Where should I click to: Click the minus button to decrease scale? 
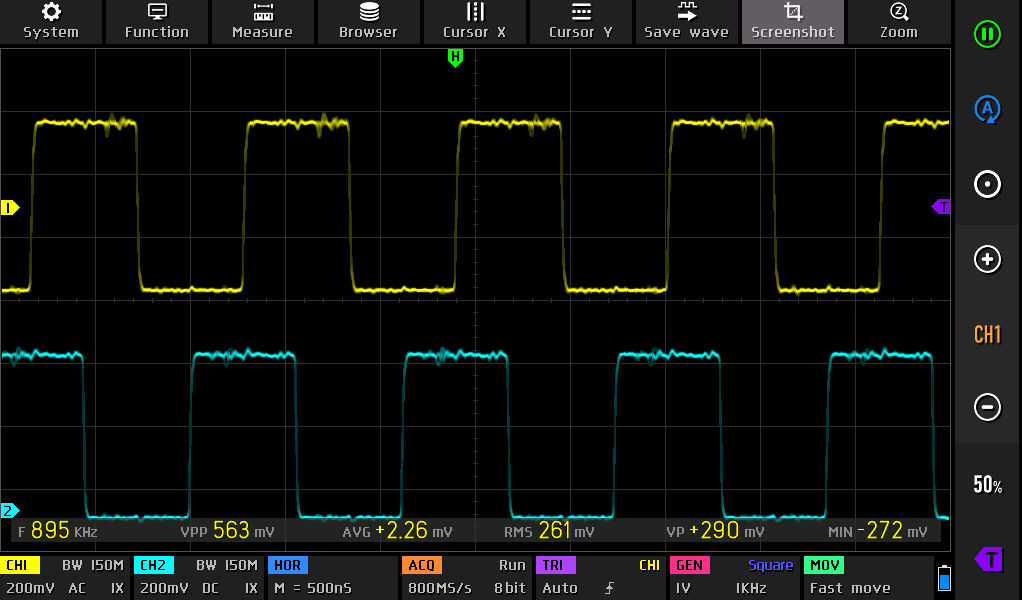tap(987, 407)
